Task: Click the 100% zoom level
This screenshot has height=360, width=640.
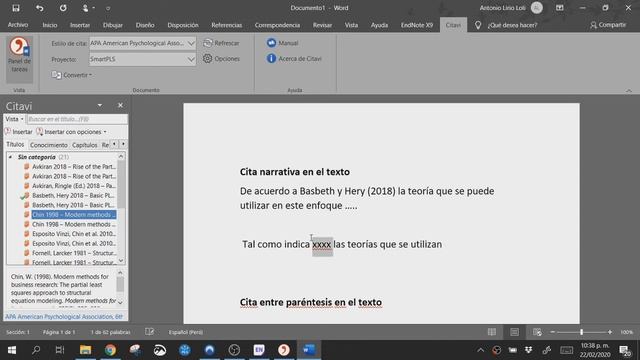Action: pos(627,332)
